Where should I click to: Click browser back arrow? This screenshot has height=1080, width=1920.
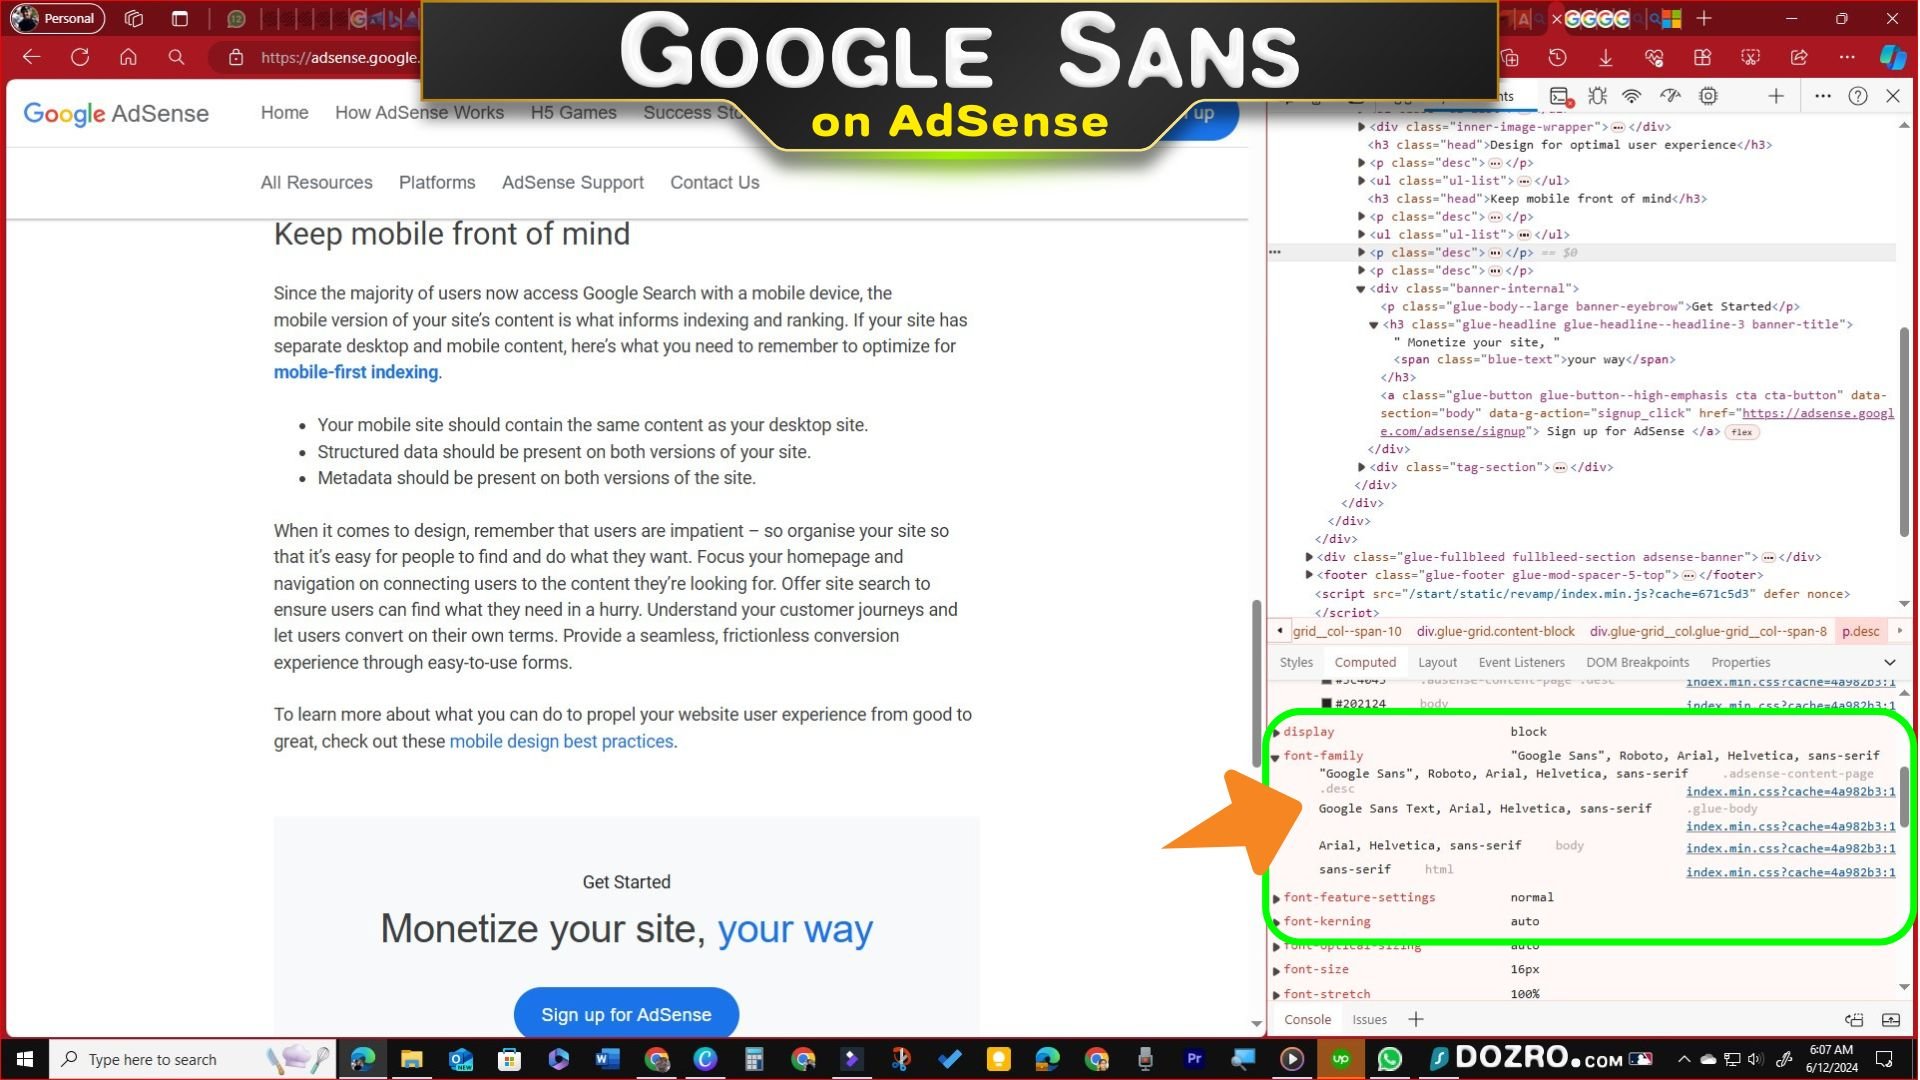point(31,57)
